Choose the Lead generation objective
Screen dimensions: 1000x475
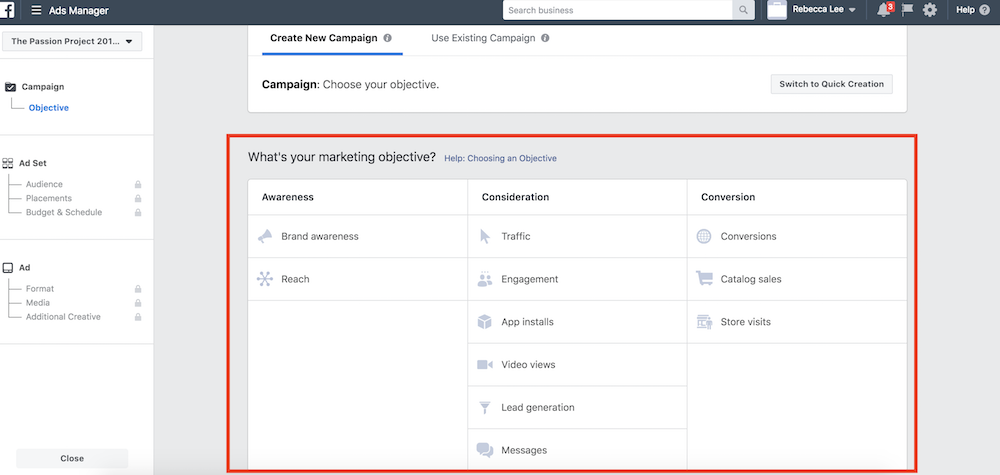click(577, 407)
